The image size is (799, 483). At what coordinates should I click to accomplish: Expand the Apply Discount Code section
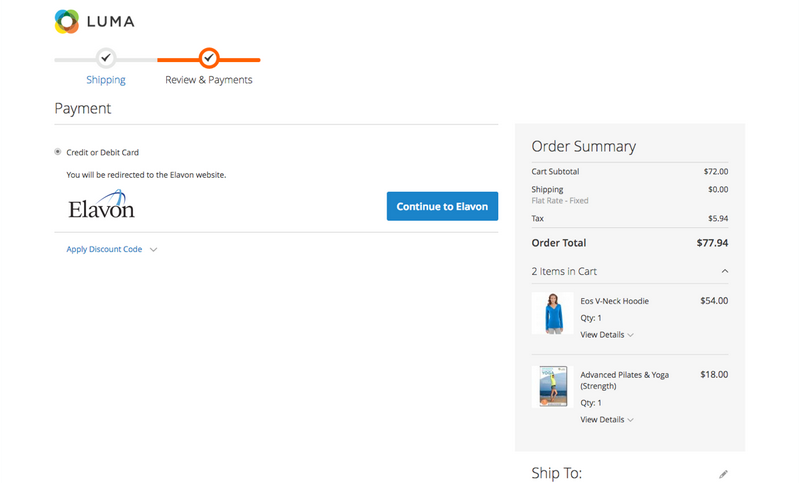pos(153,249)
